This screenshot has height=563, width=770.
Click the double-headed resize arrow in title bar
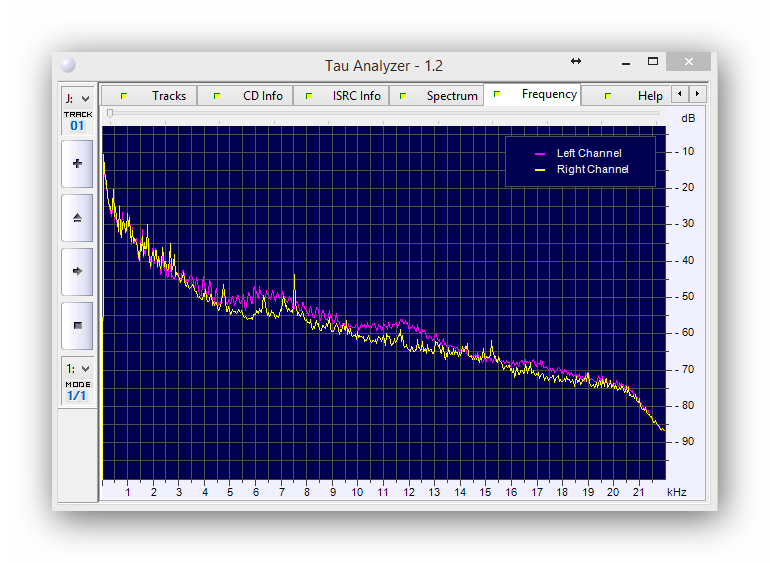[x=575, y=61]
